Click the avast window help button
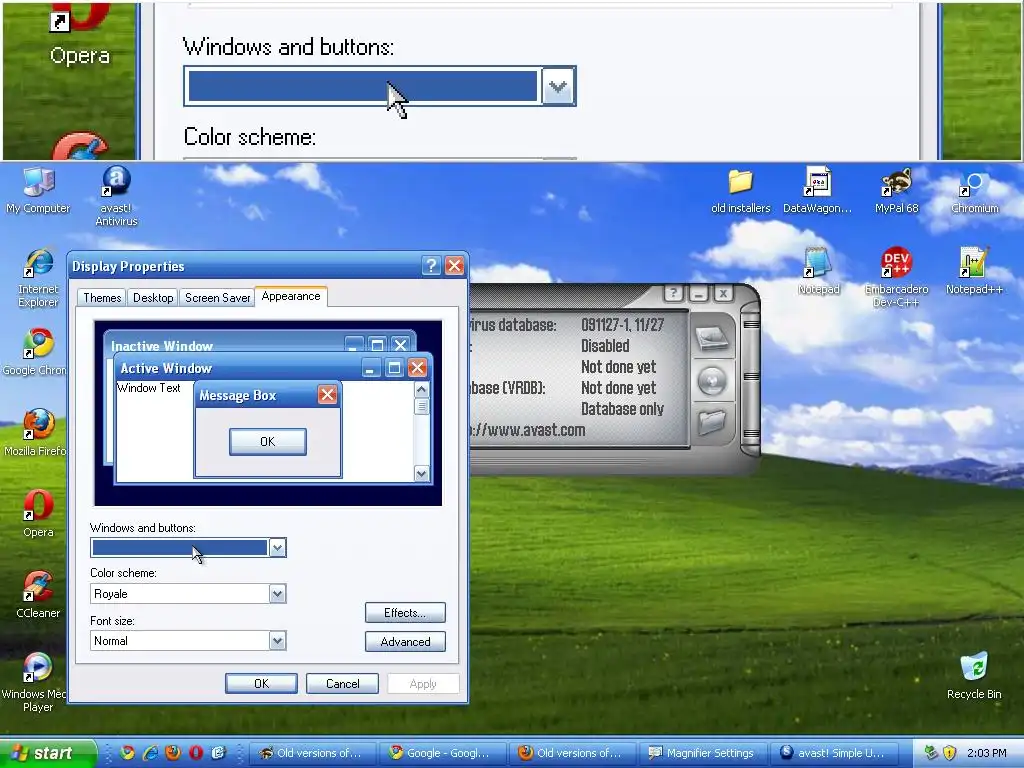The width and height of the screenshot is (1024, 768). point(674,294)
